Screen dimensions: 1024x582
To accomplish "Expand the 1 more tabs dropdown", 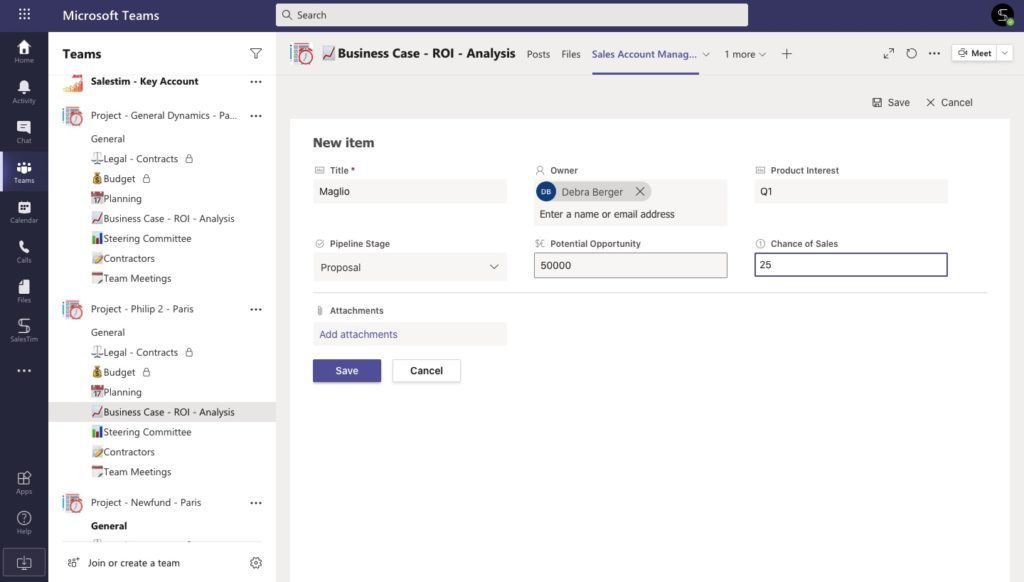I will (745, 54).
